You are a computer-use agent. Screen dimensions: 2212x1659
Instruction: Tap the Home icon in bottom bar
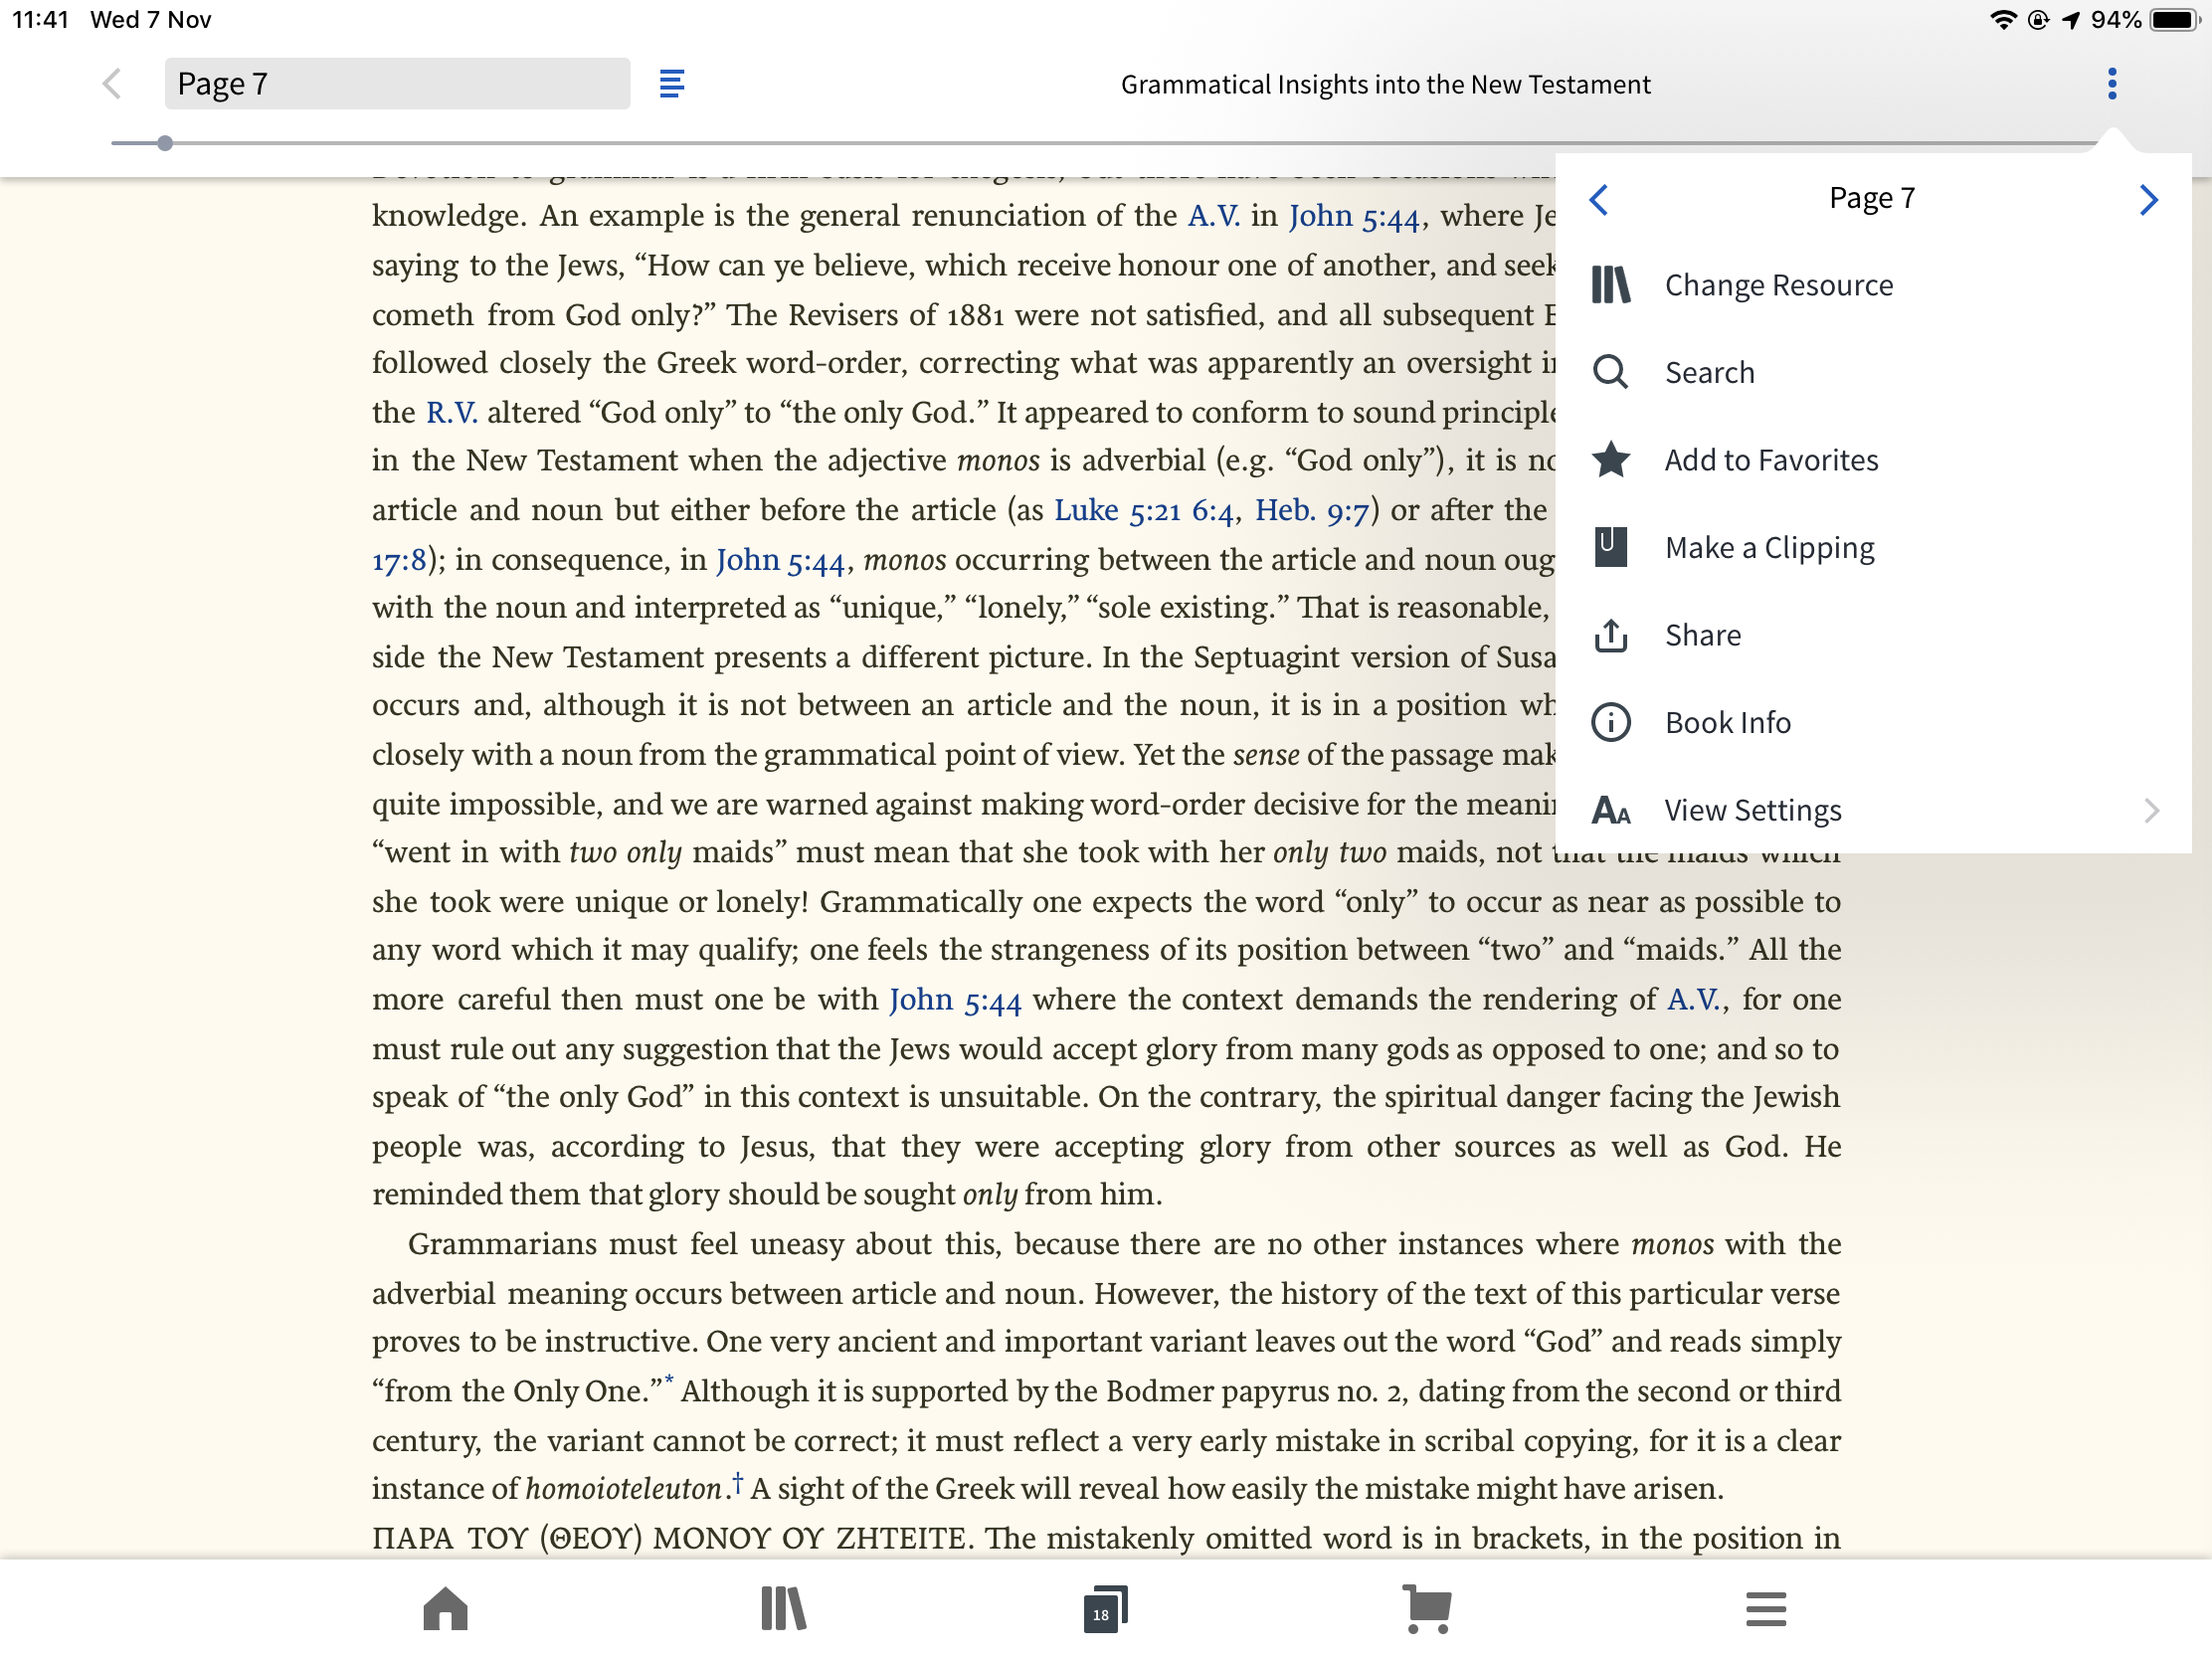tap(445, 1608)
